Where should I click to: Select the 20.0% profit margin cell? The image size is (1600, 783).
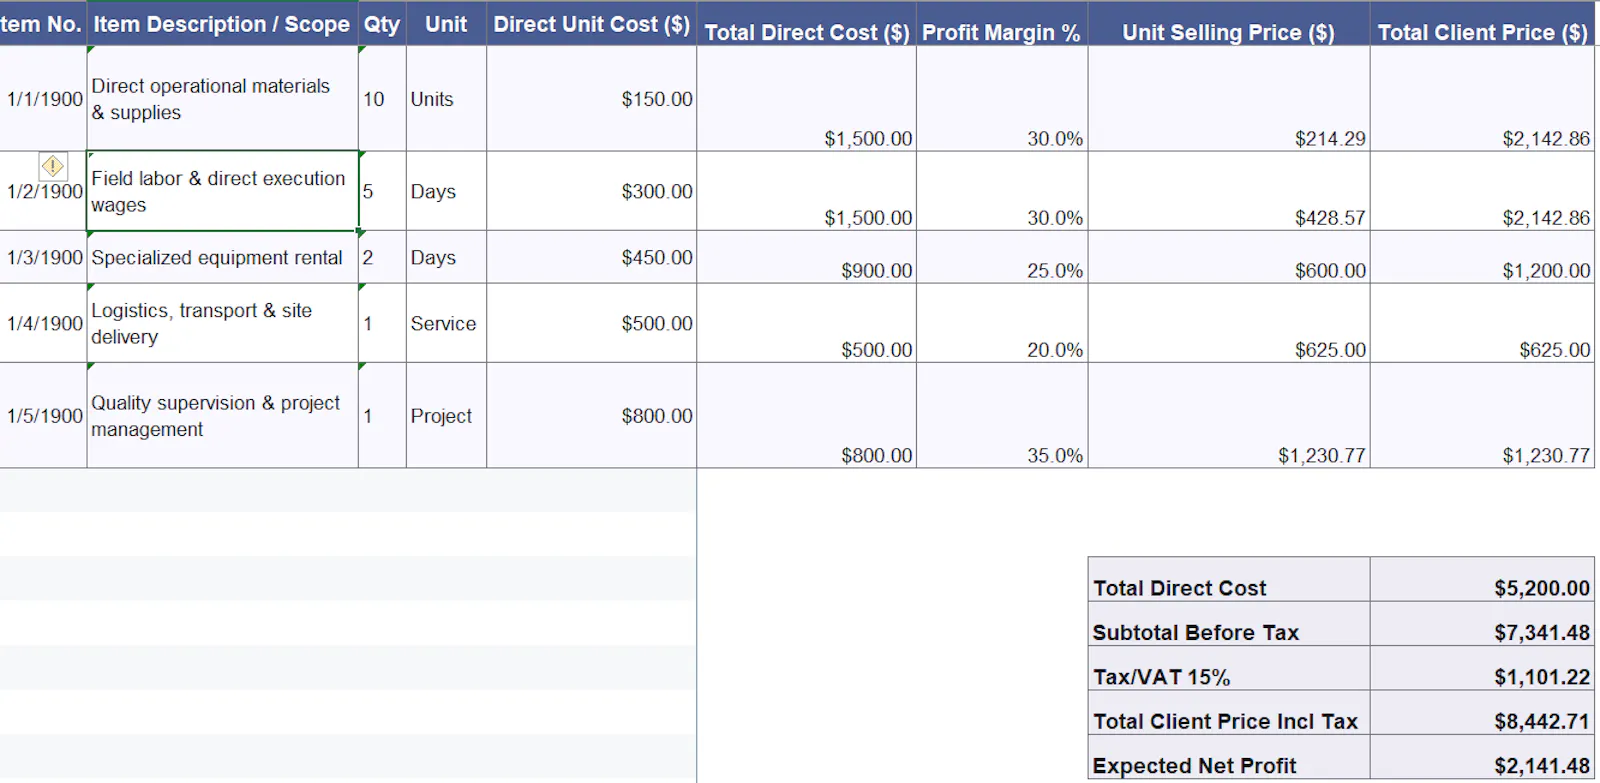(x=1002, y=323)
